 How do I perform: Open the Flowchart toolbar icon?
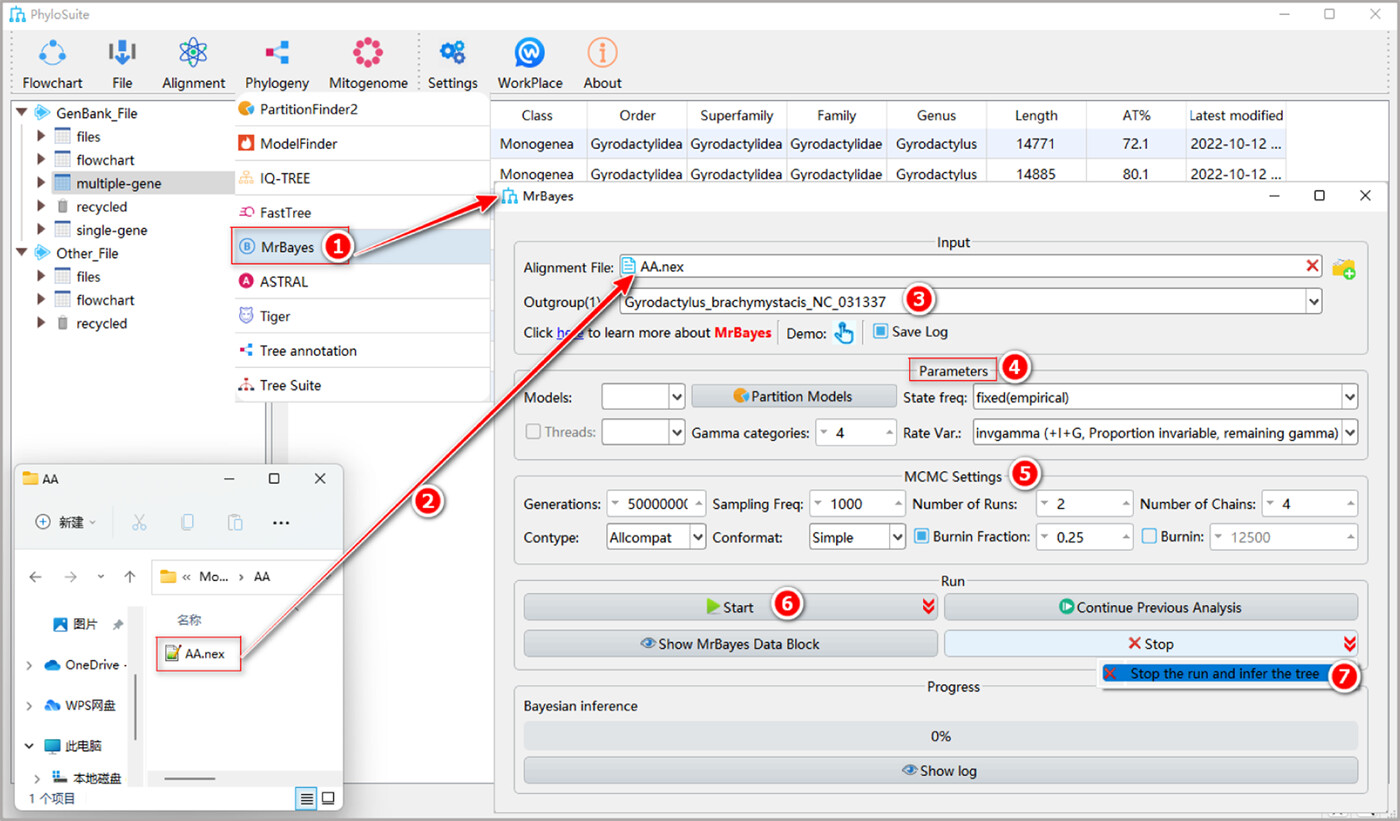pos(52,63)
